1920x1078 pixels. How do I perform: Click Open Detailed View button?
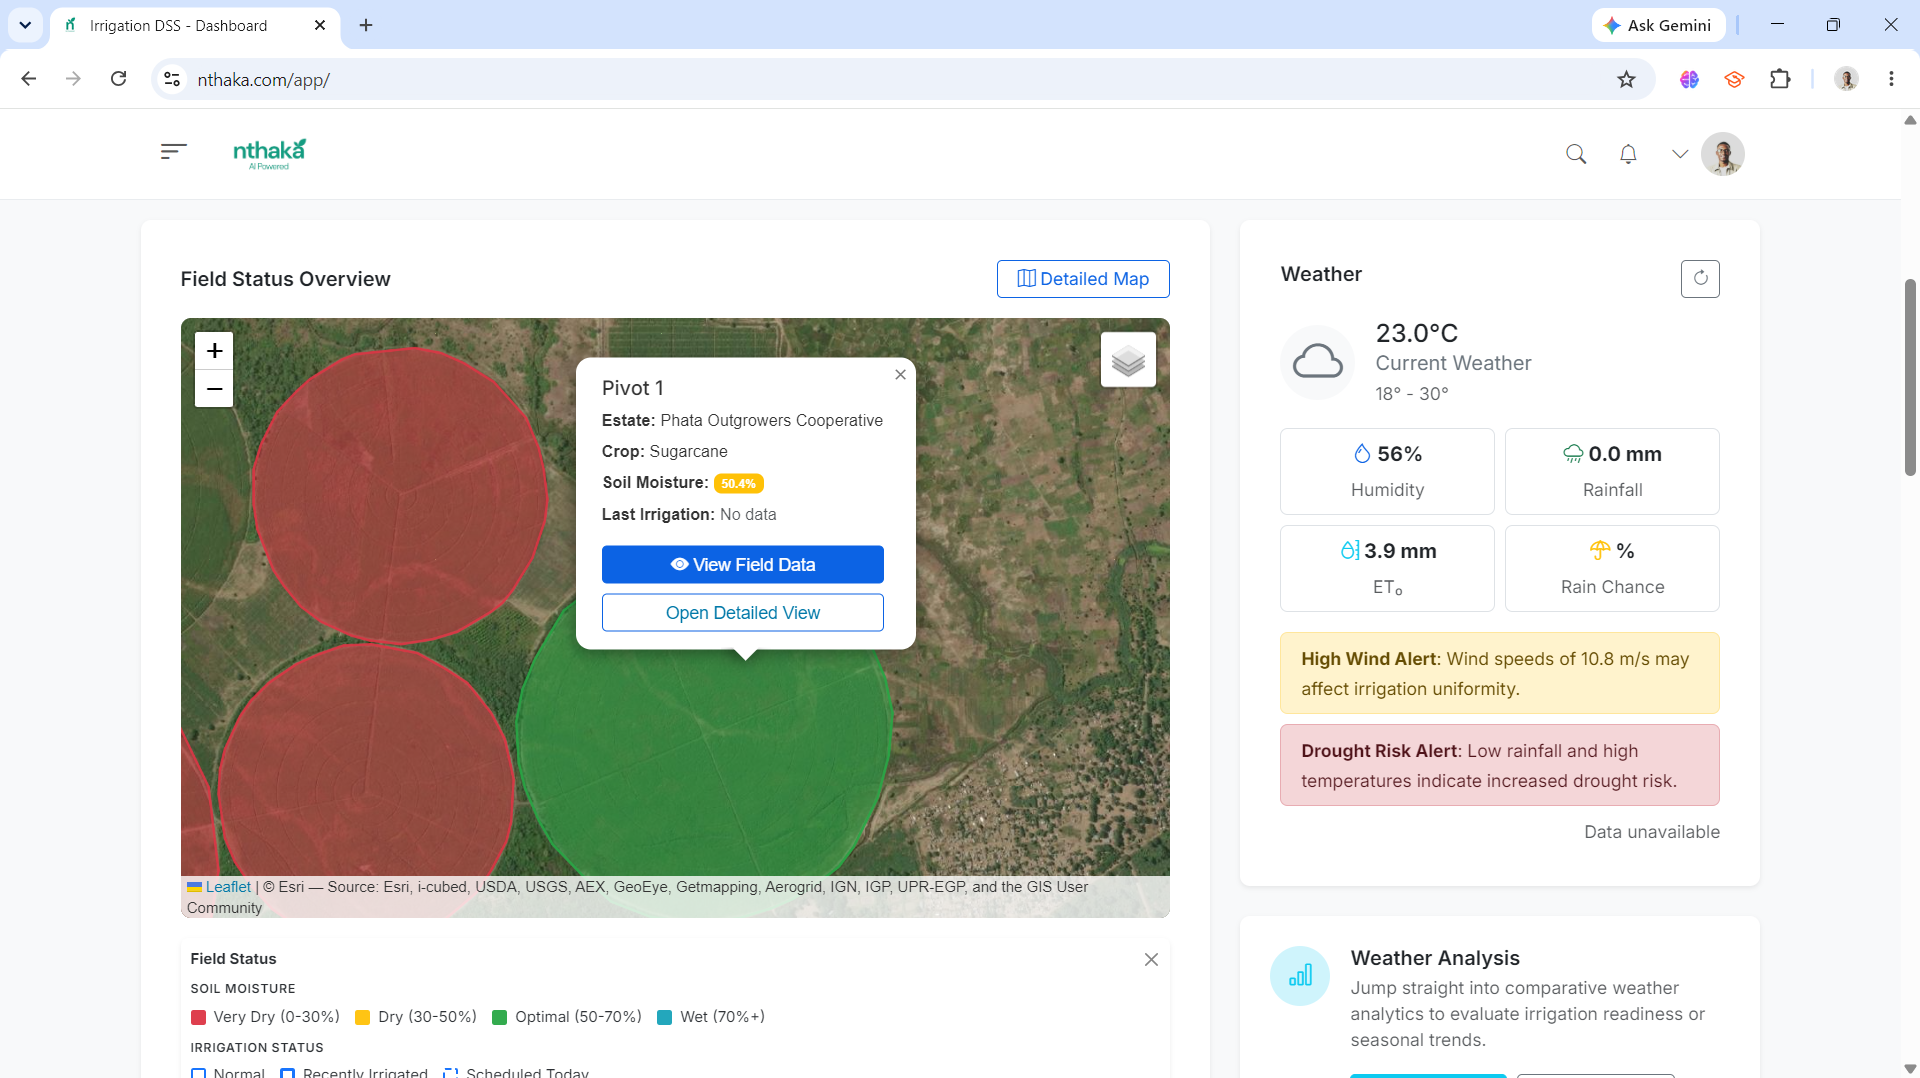point(743,613)
